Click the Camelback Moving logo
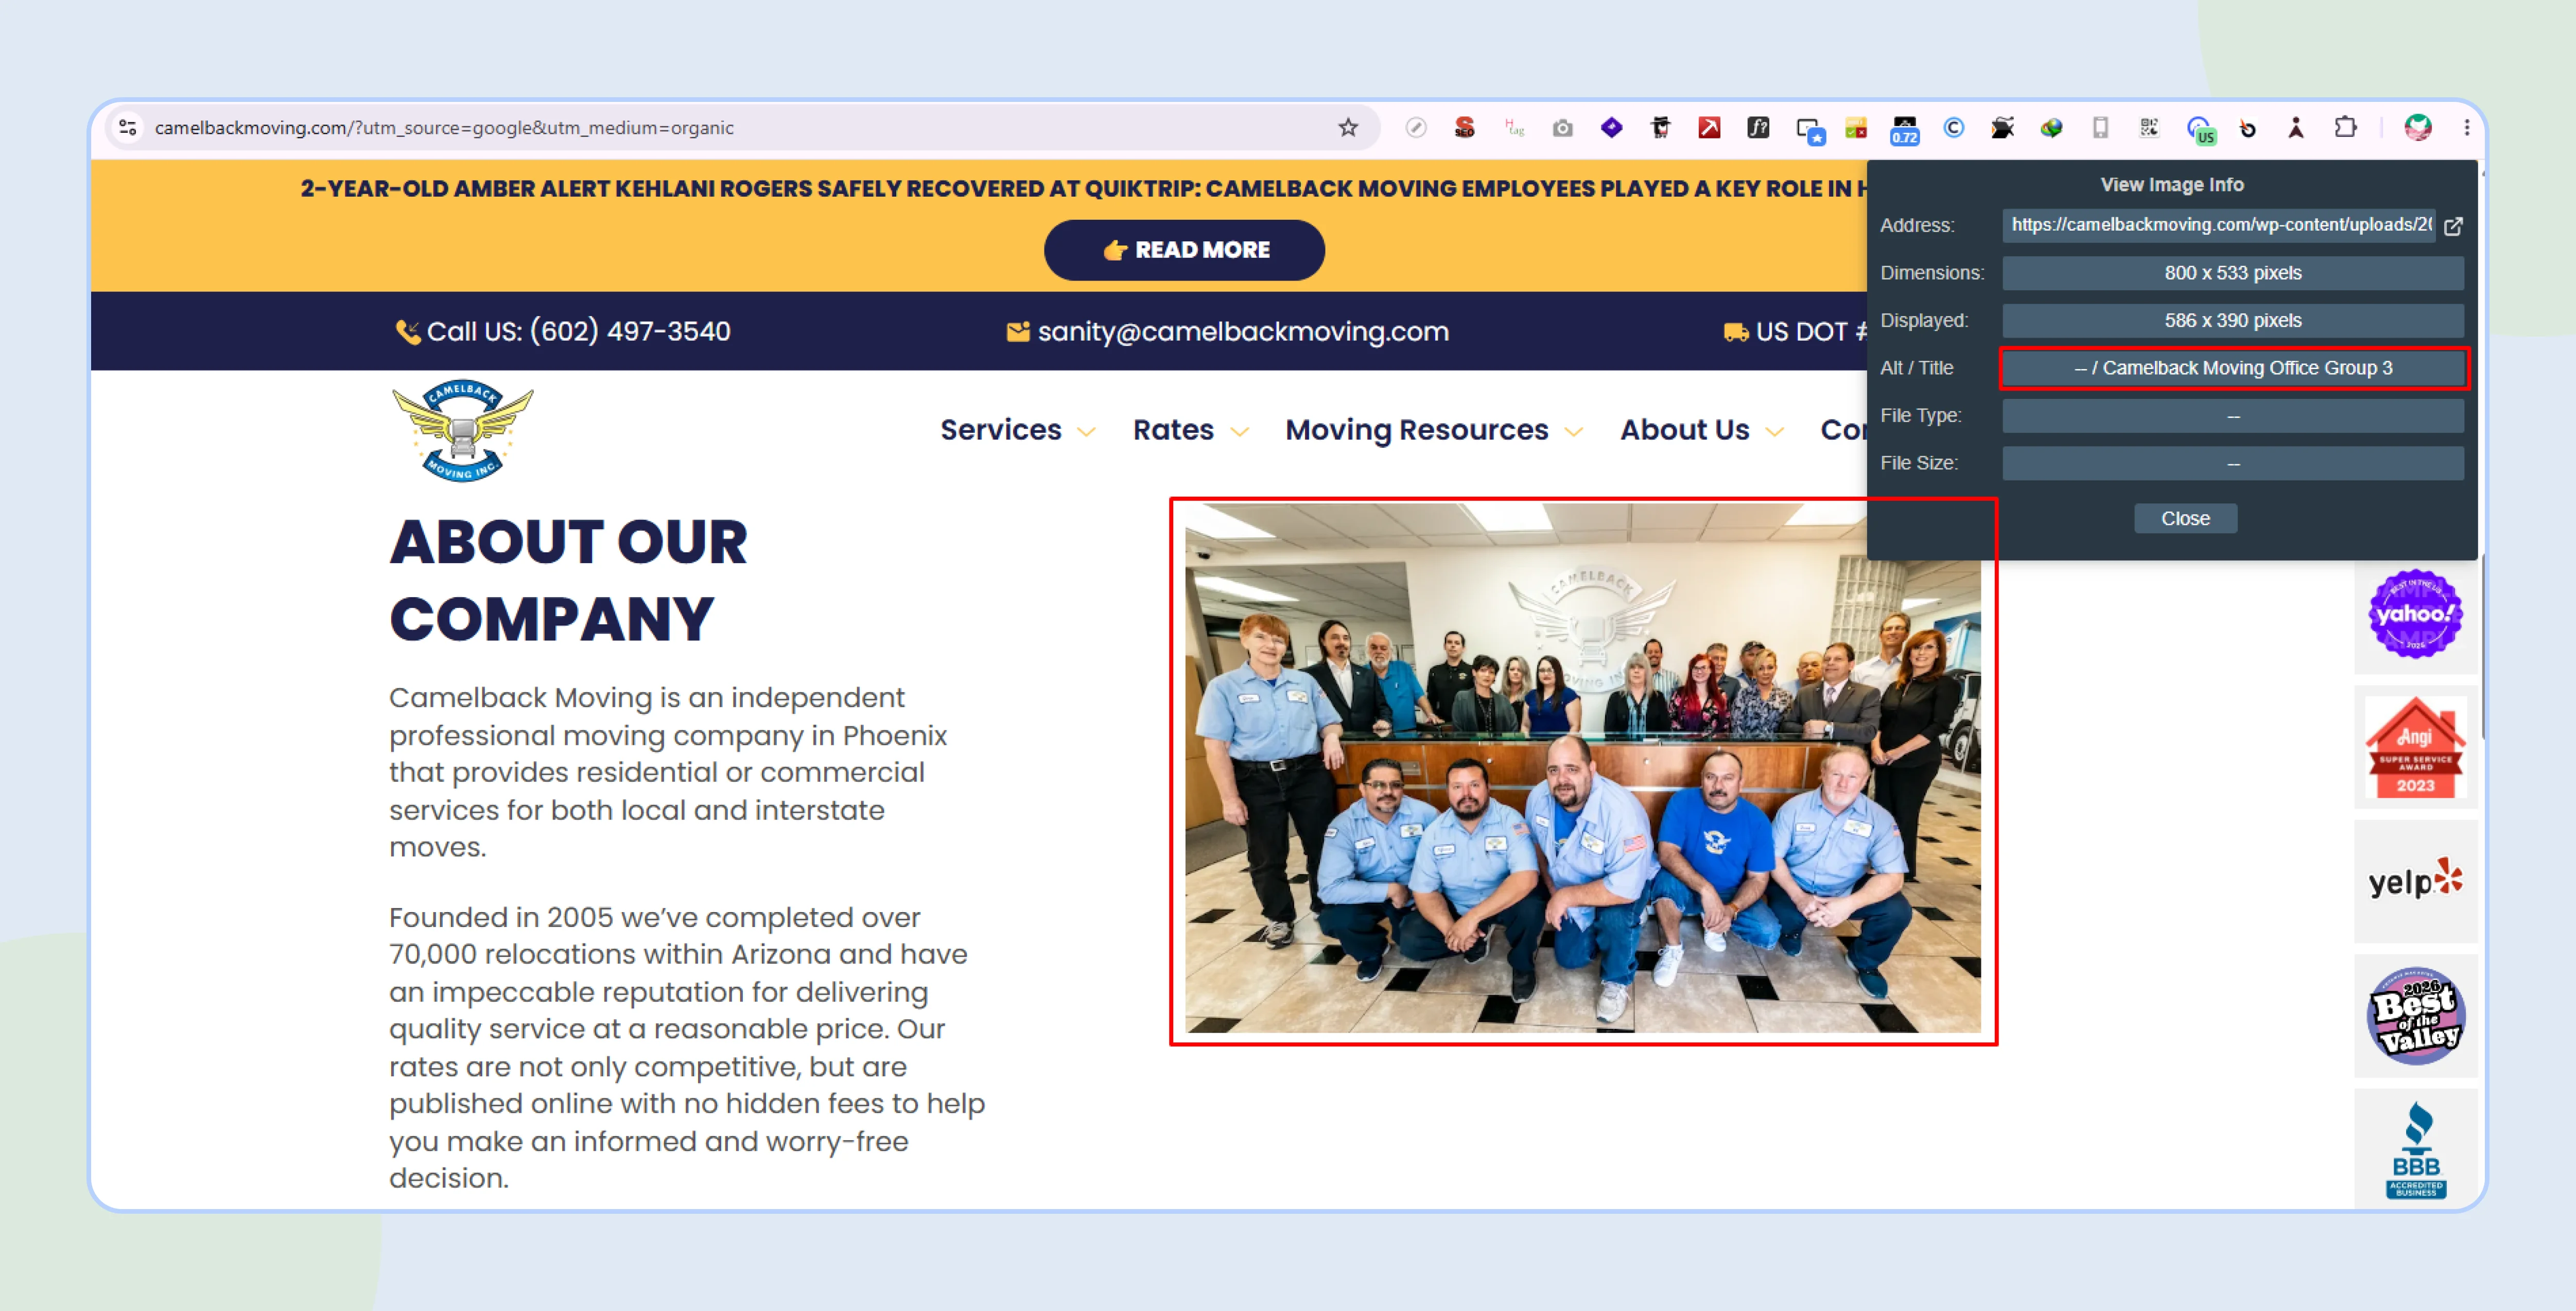This screenshot has height=1311, width=2576. click(x=462, y=430)
